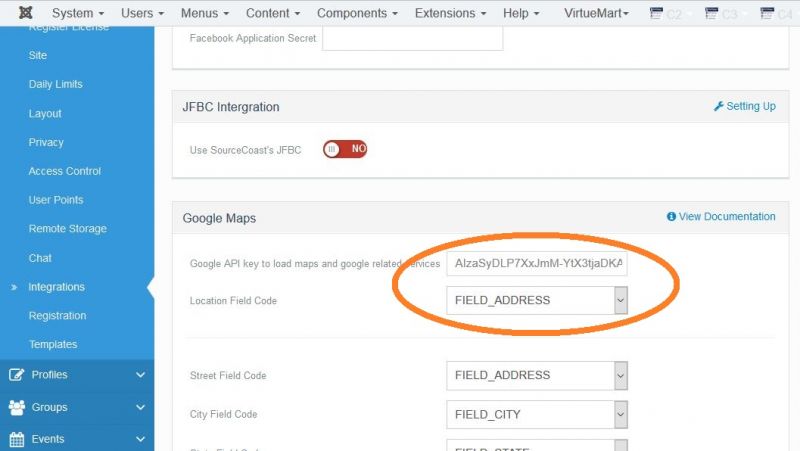
Task: Open Templates settings in sidebar
Action: pos(53,344)
